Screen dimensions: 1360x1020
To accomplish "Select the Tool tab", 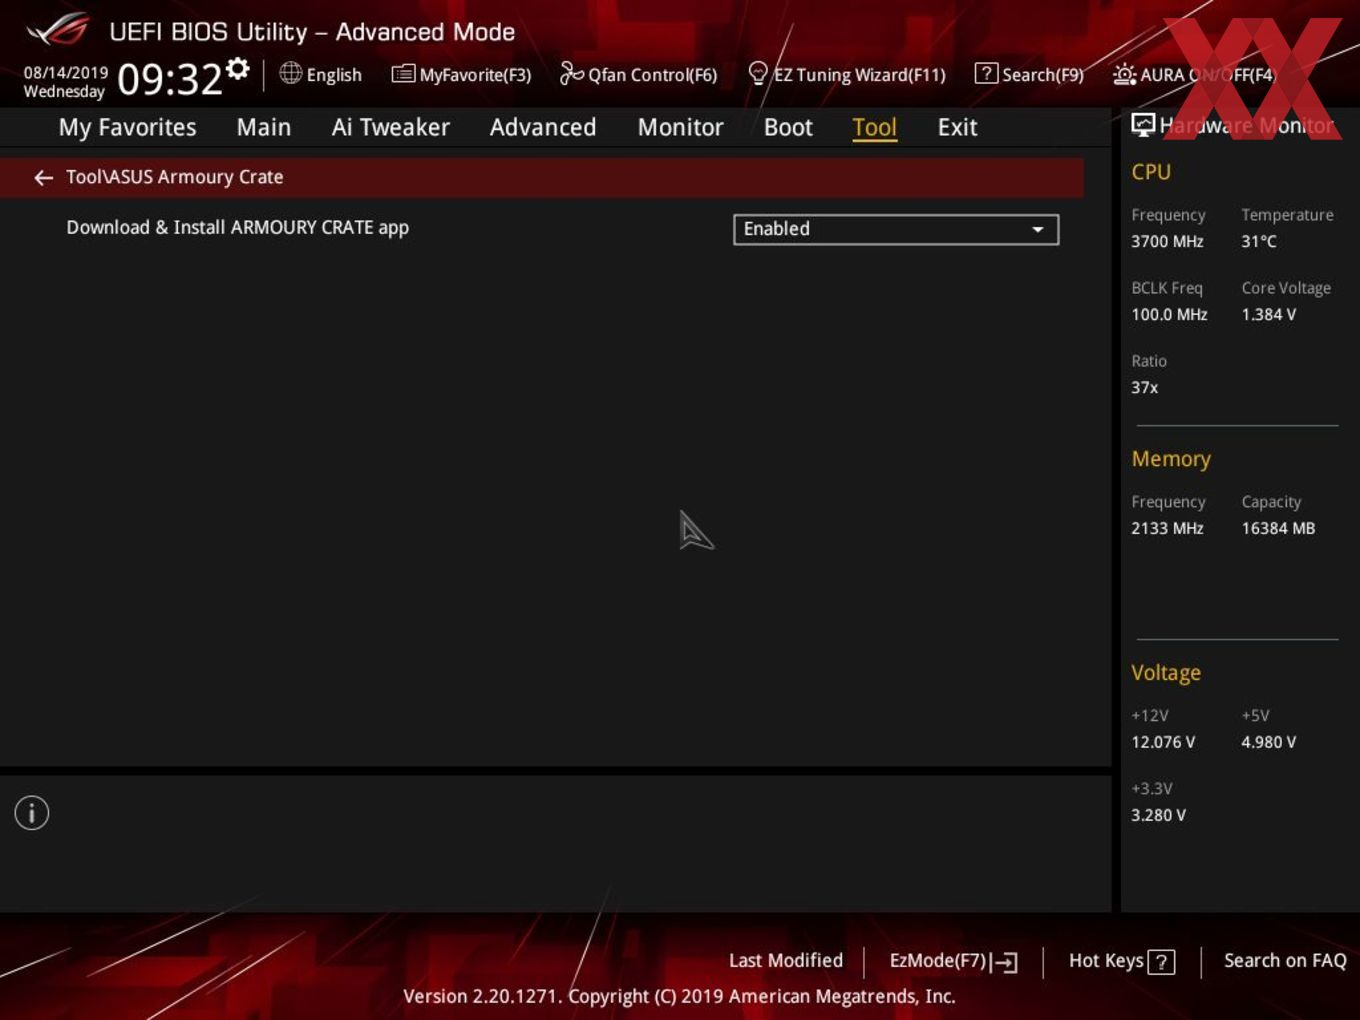I will (874, 127).
